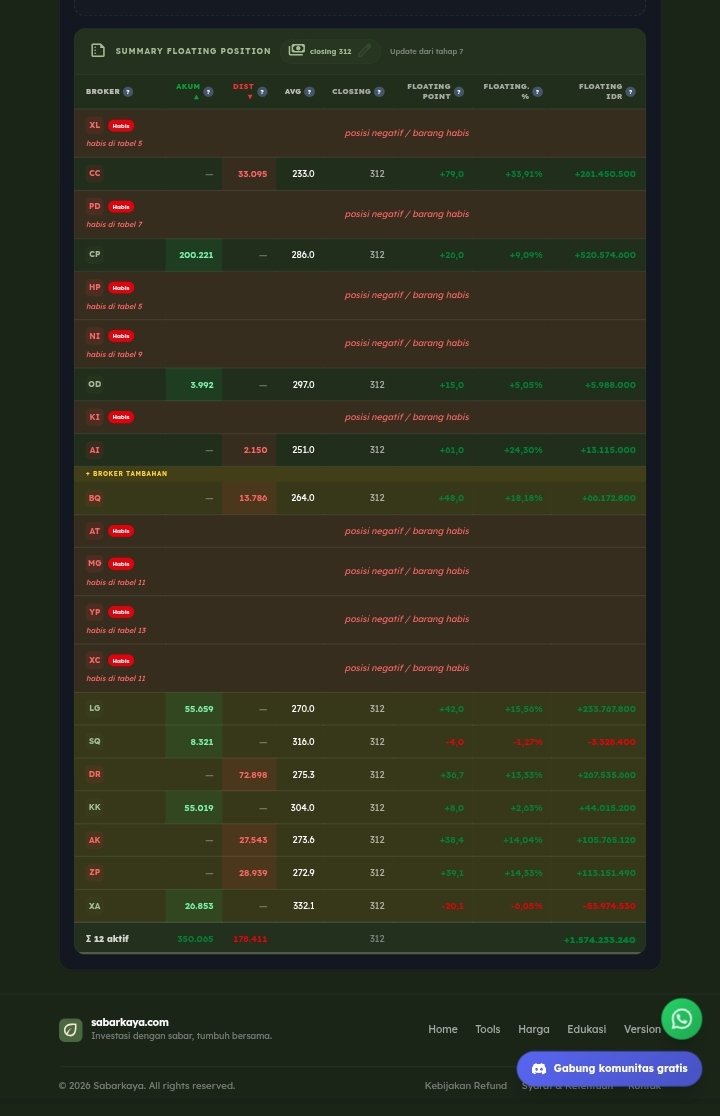Click the closing 312 badge
Image resolution: width=720 pixels, height=1116 pixels.
coord(330,51)
